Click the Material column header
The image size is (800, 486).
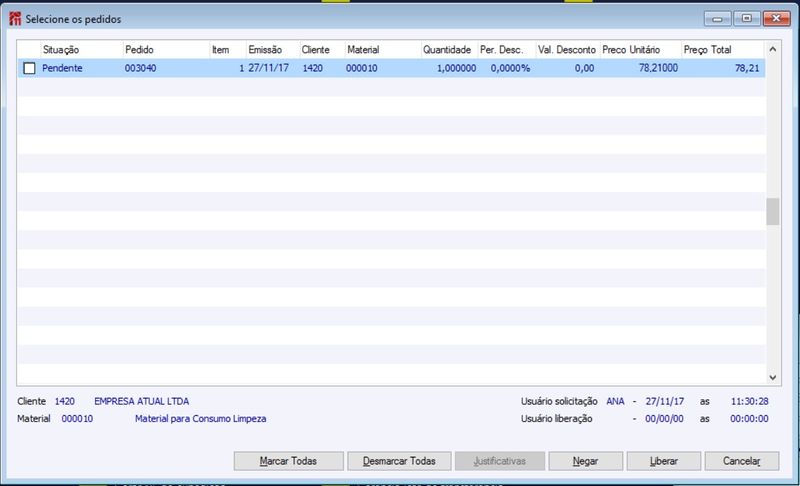pos(383,49)
